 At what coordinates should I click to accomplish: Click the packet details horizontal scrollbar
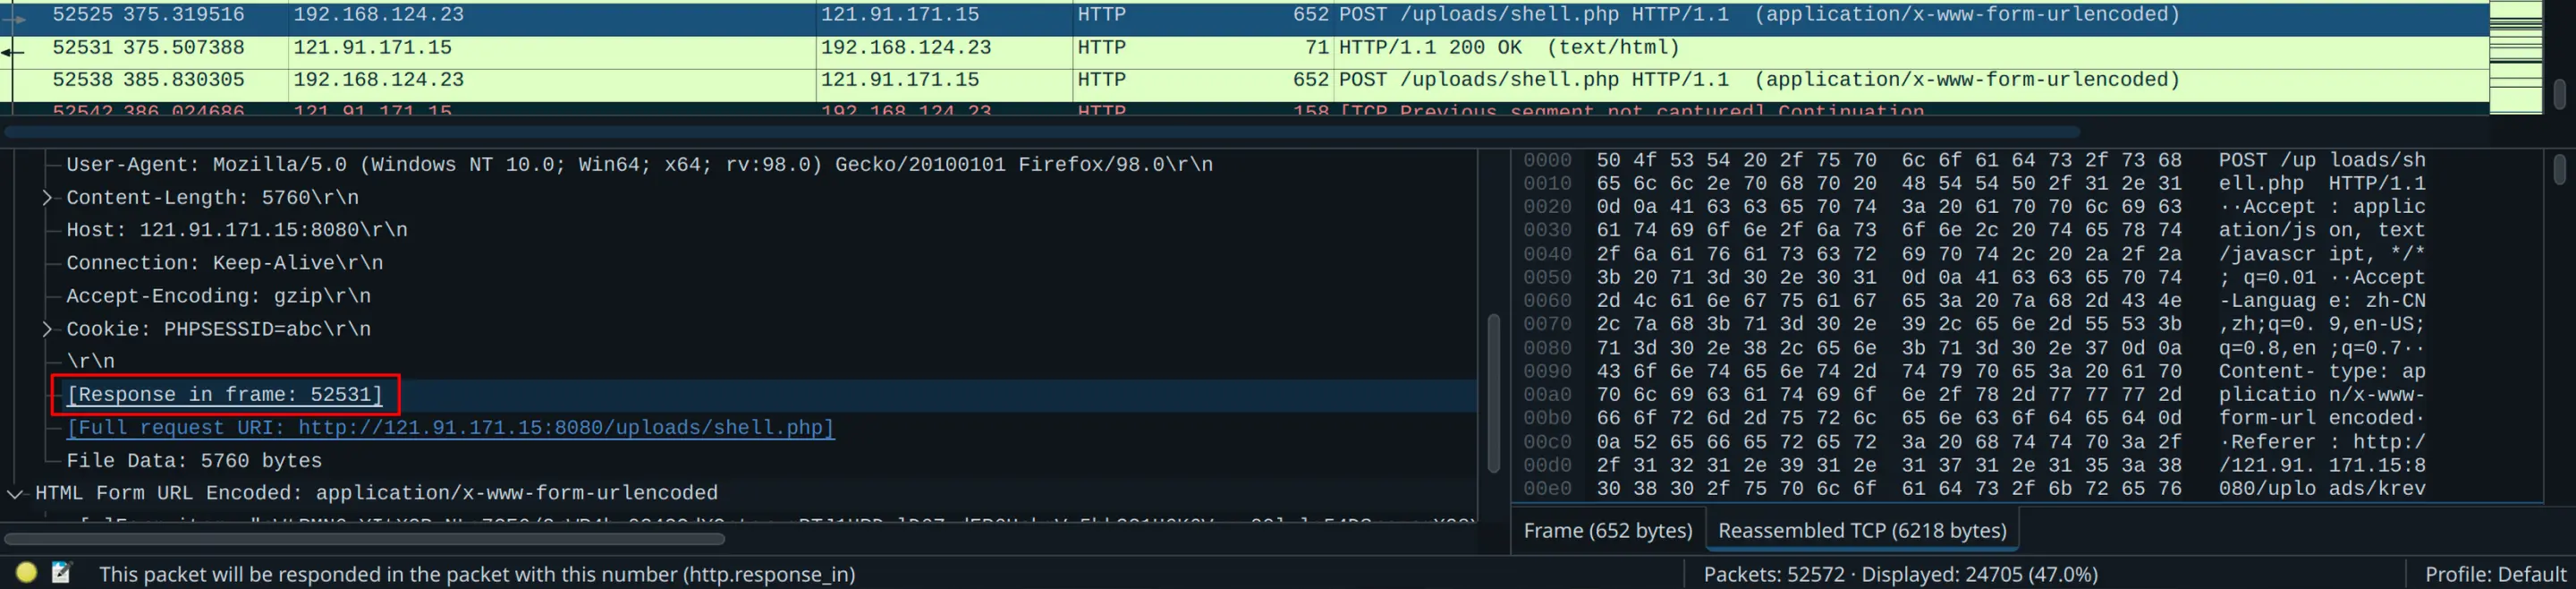pos(365,539)
